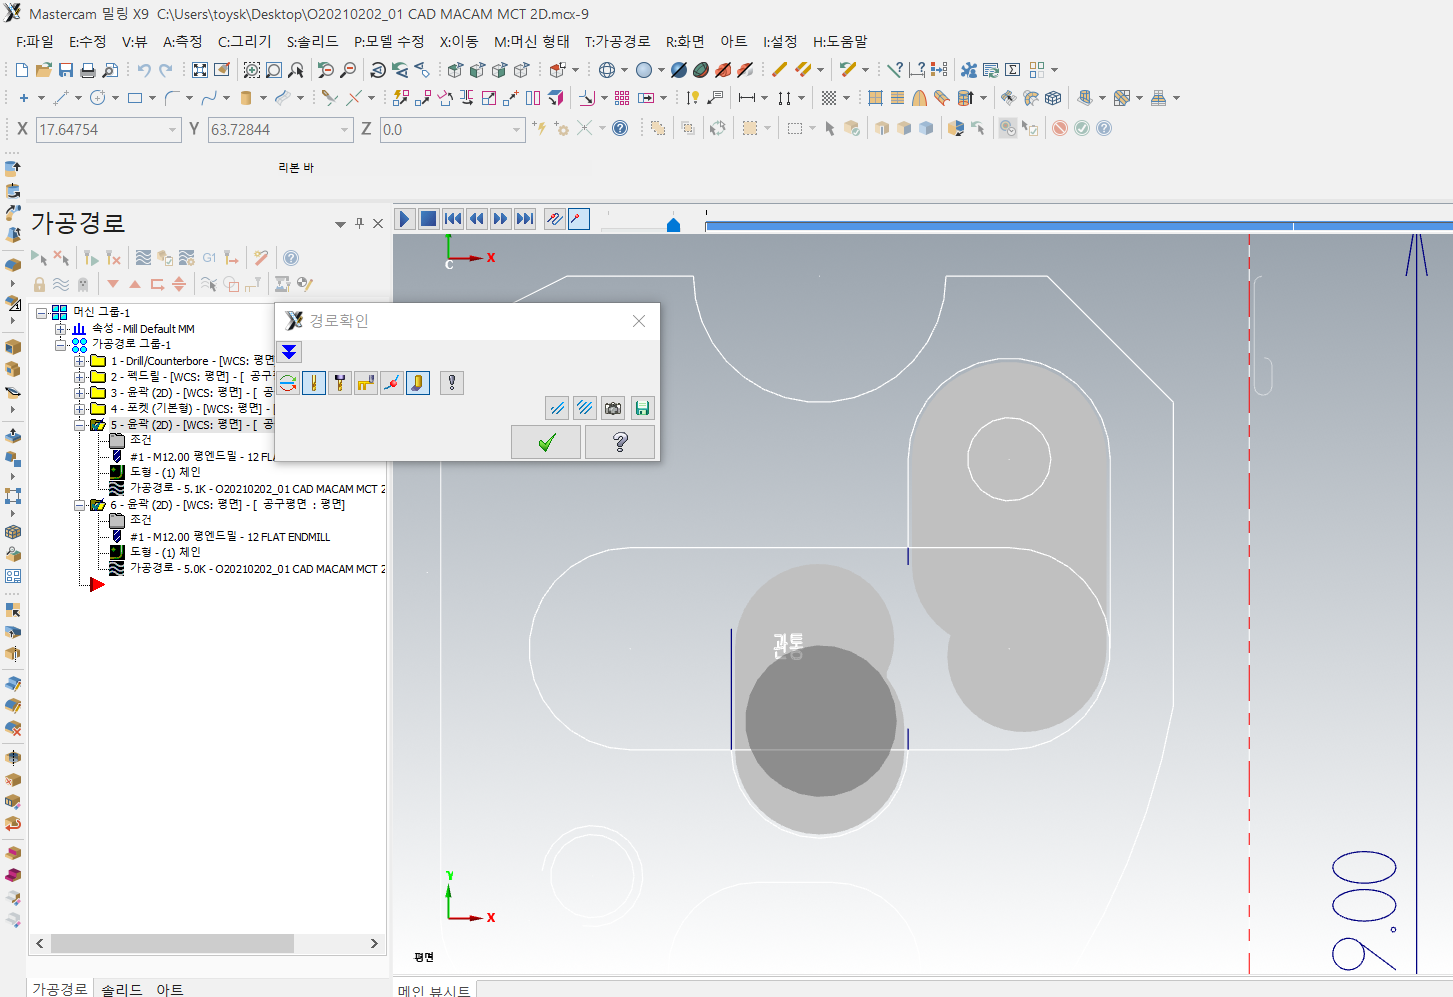
Task: Click the yellow cylinder primitive icon
Action: click(x=246, y=98)
